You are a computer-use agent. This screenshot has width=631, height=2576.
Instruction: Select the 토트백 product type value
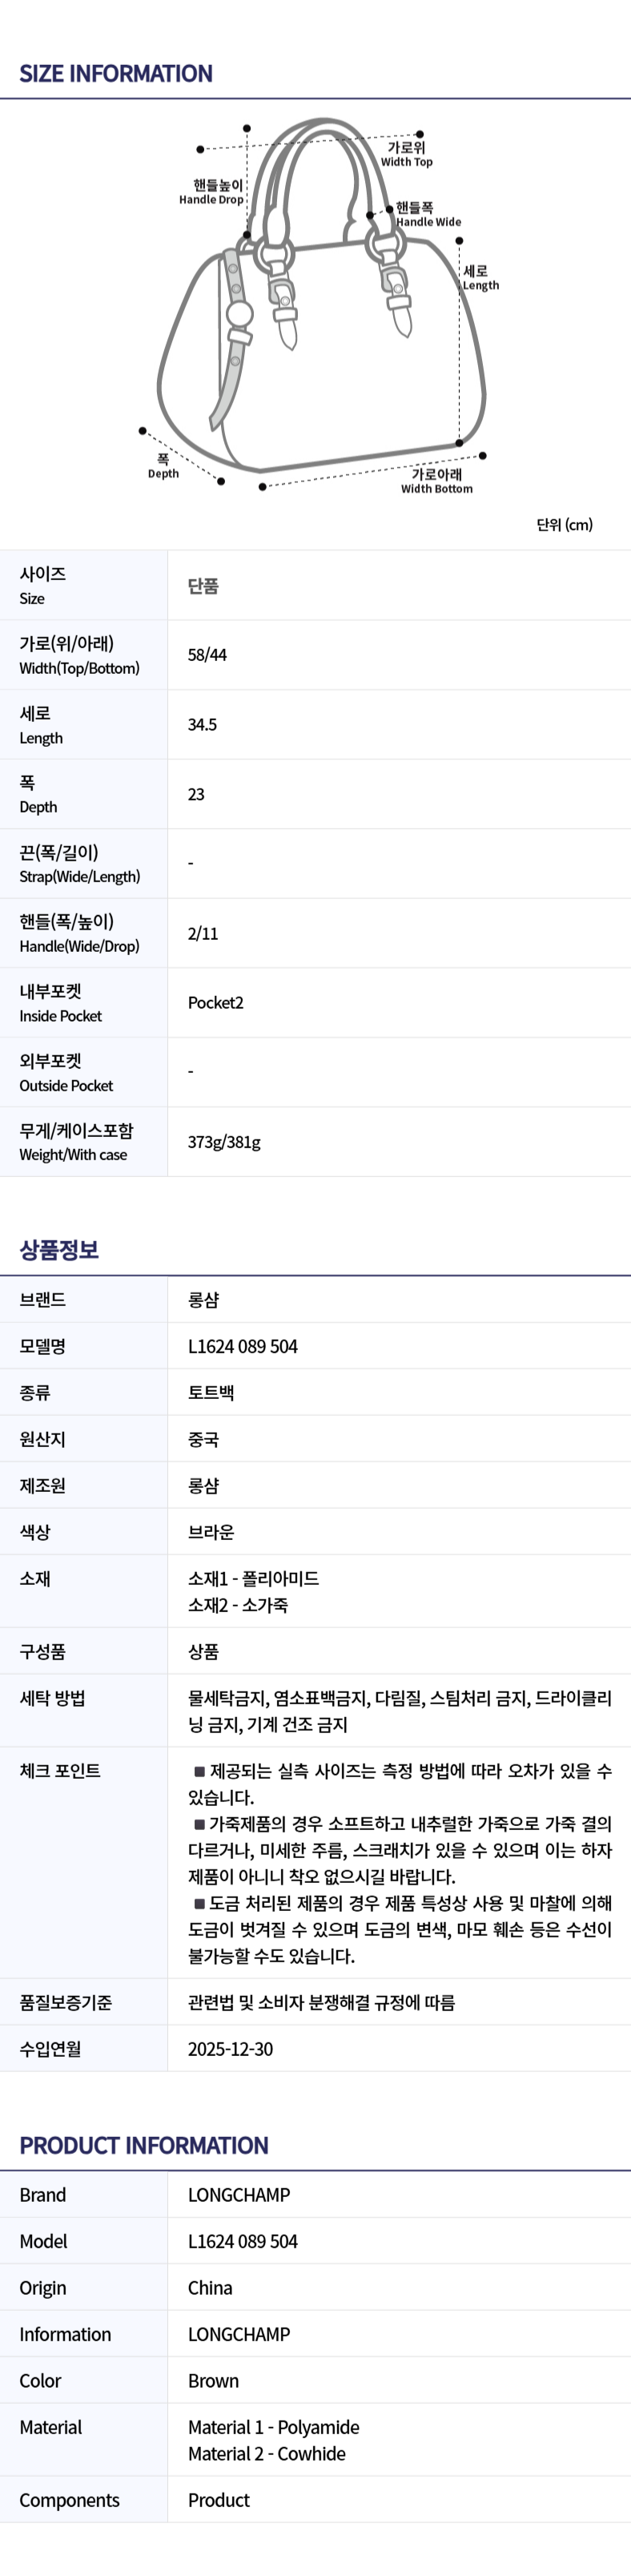[211, 1393]
